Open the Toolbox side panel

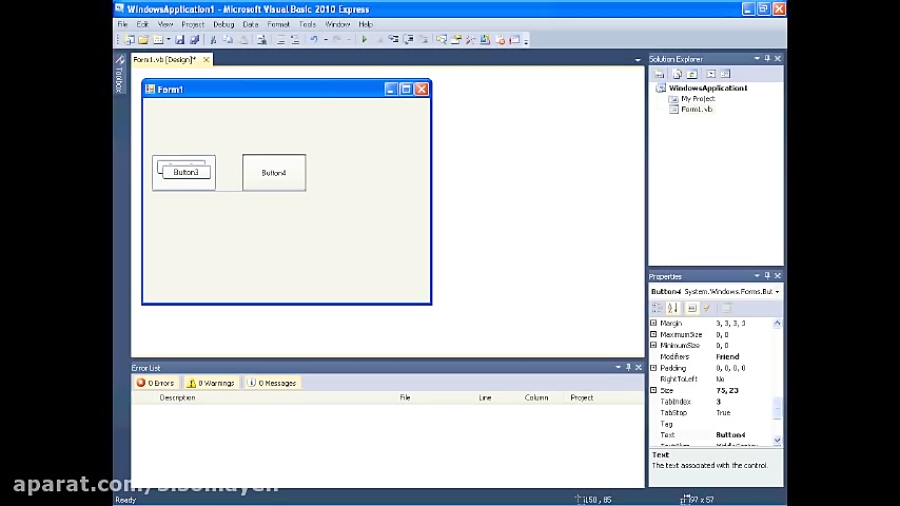[x=119, y=74]
